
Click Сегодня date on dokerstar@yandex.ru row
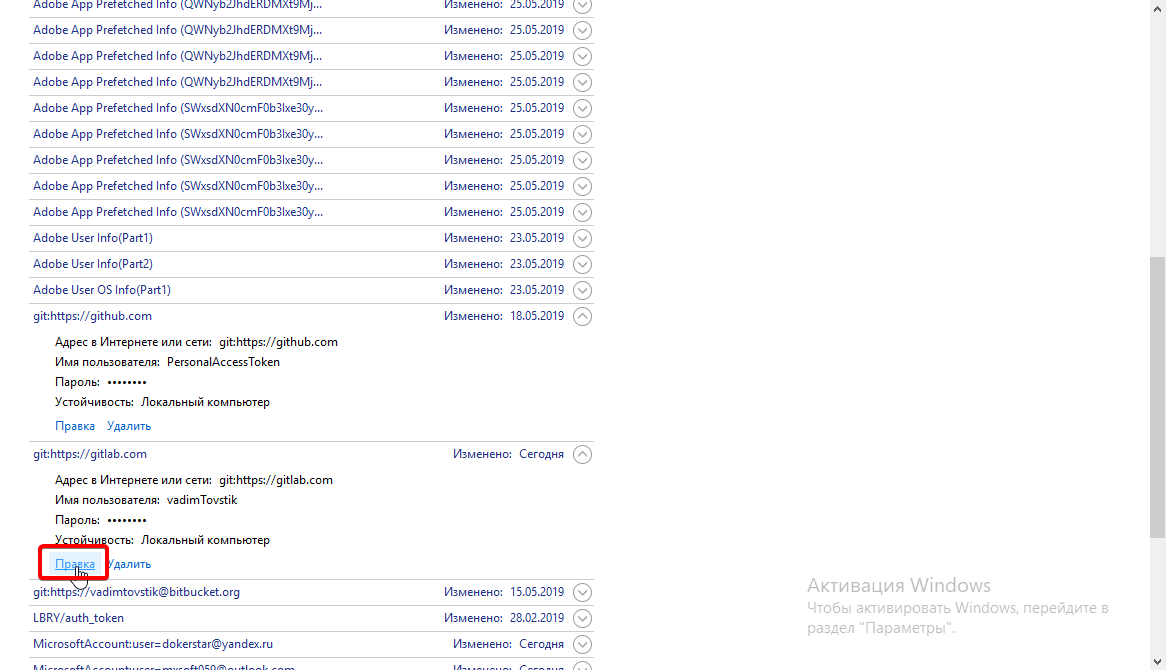[x=541, y=644]
